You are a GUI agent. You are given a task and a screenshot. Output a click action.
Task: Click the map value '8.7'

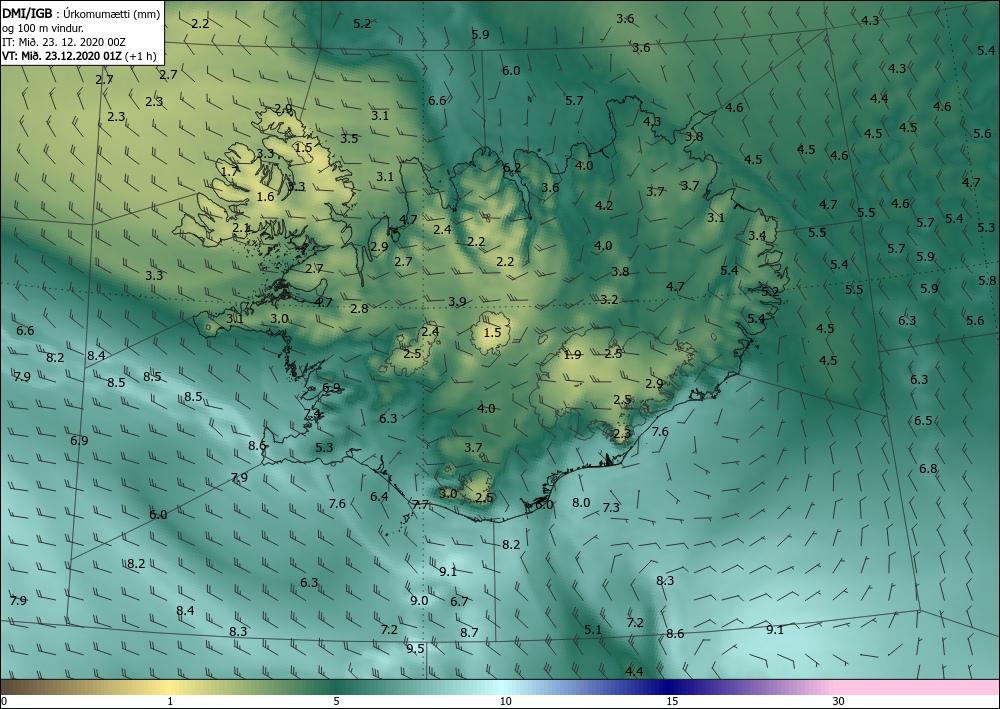tap(469, 632)
